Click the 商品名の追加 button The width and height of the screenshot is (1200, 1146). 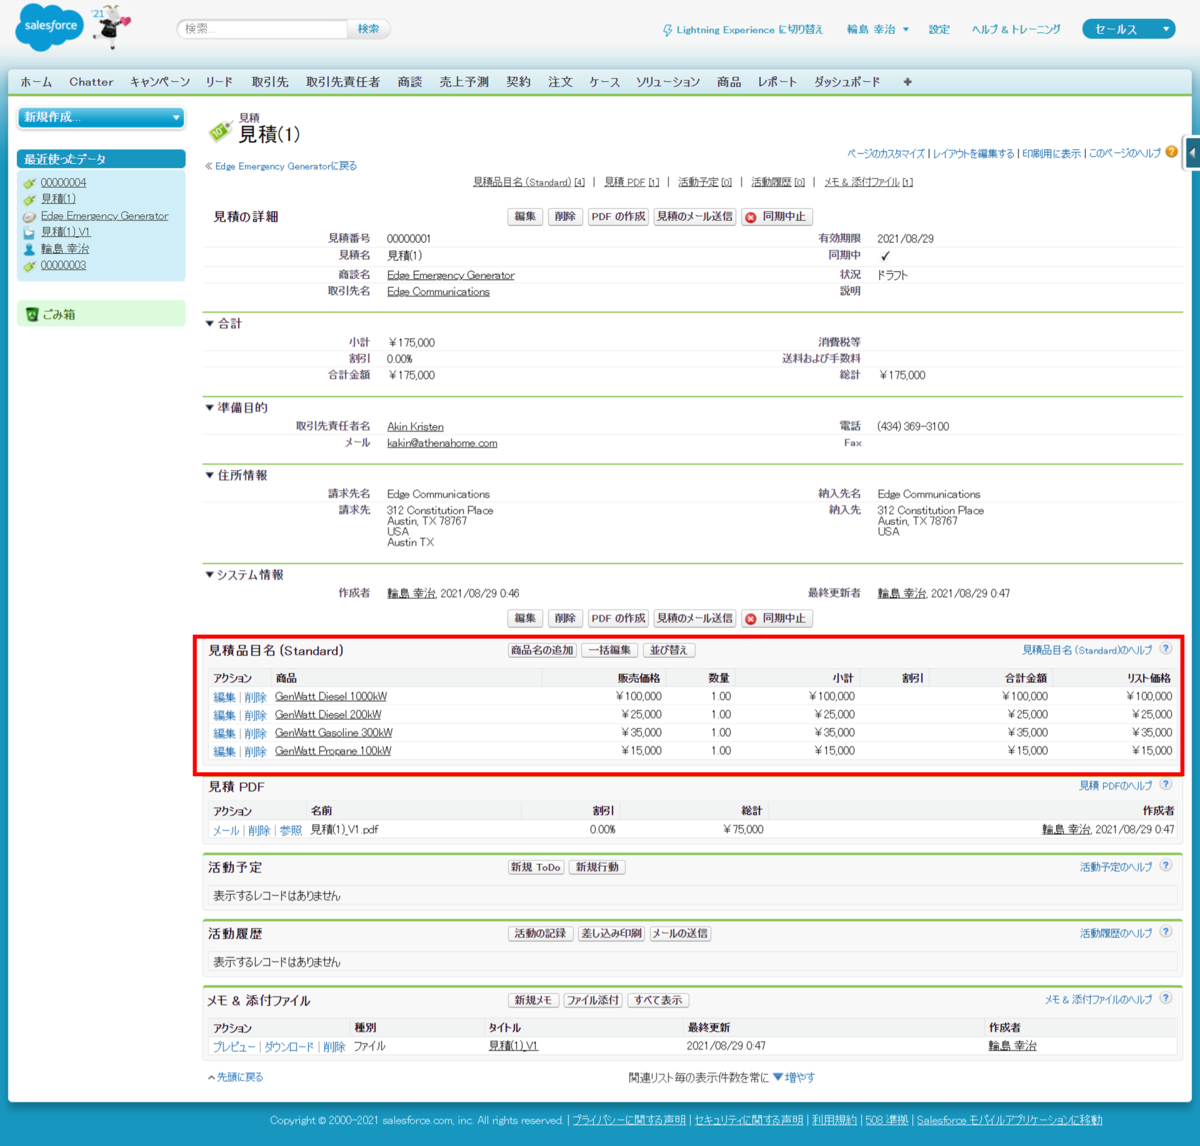[542, 650]
